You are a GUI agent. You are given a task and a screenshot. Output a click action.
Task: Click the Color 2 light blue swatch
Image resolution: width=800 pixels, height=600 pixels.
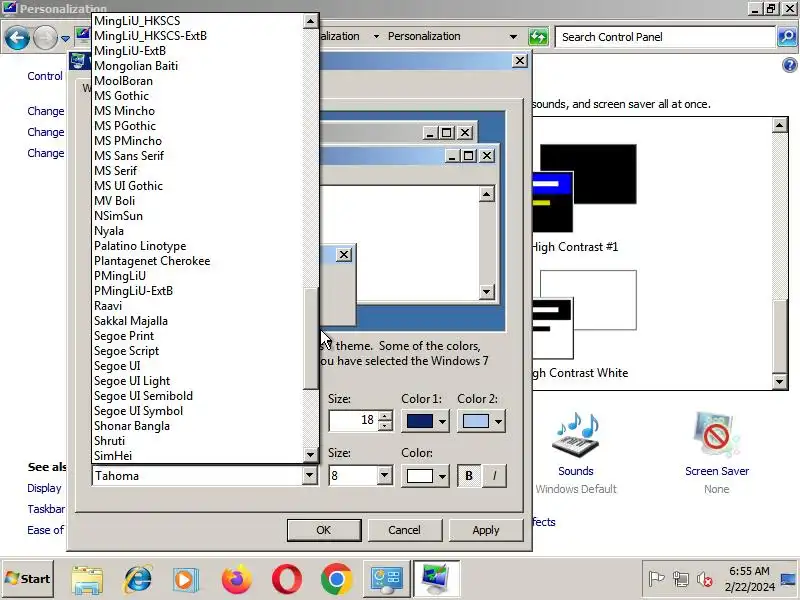[x=476, y=421]
